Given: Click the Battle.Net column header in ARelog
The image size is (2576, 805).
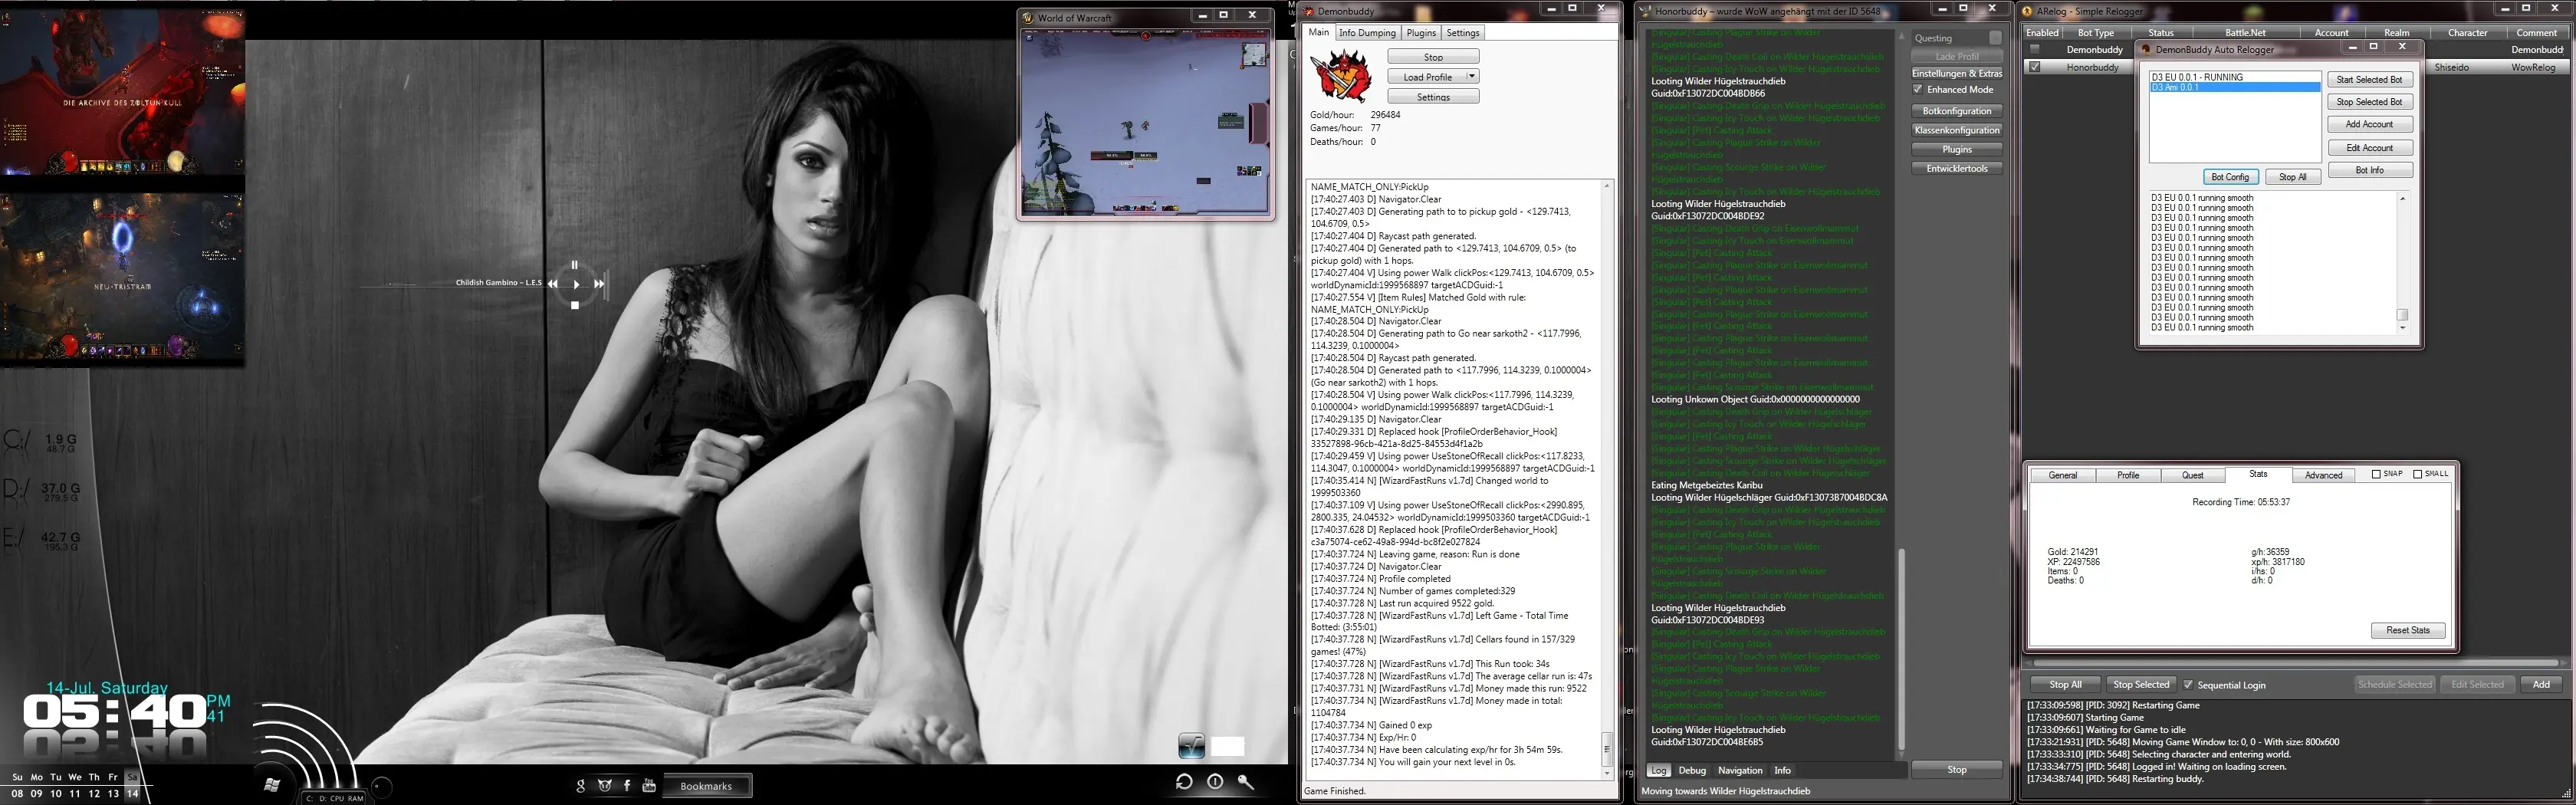Looking at the screenshot, I should pyautogui.click(x=2245, y=33).
